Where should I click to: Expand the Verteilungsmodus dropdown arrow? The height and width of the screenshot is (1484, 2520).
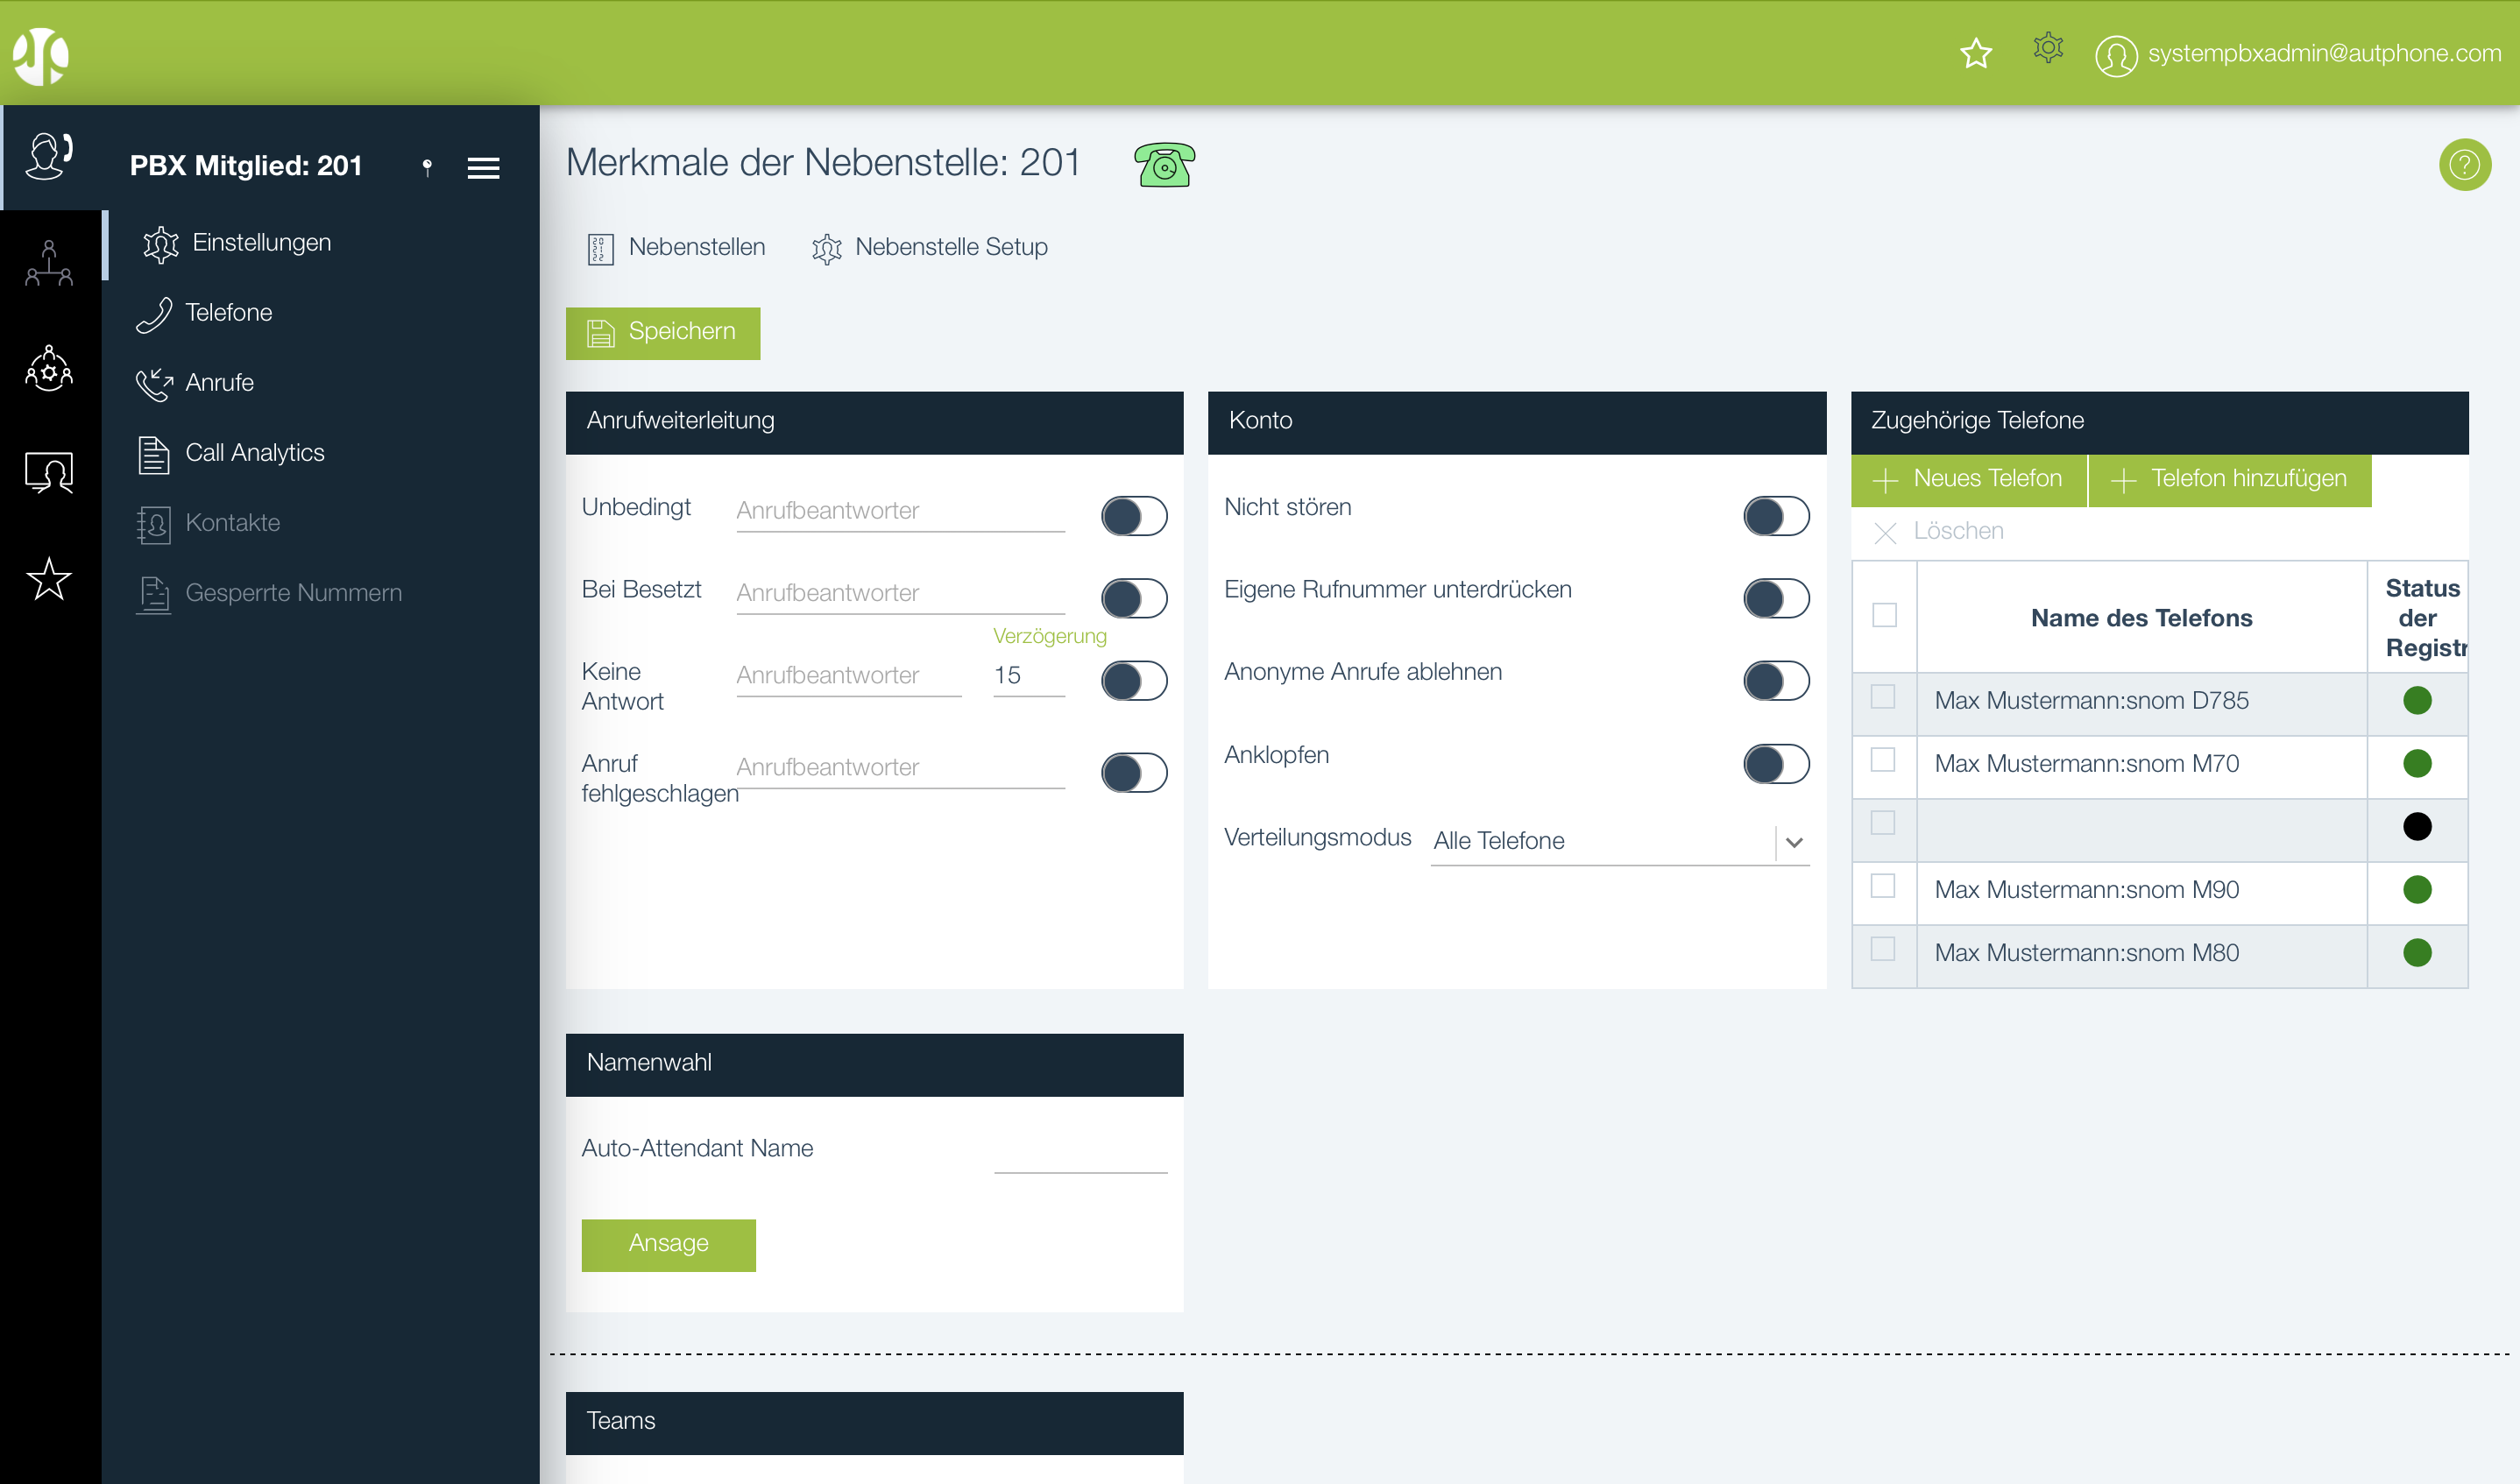pyautogui.click(x=1794, y=842)
